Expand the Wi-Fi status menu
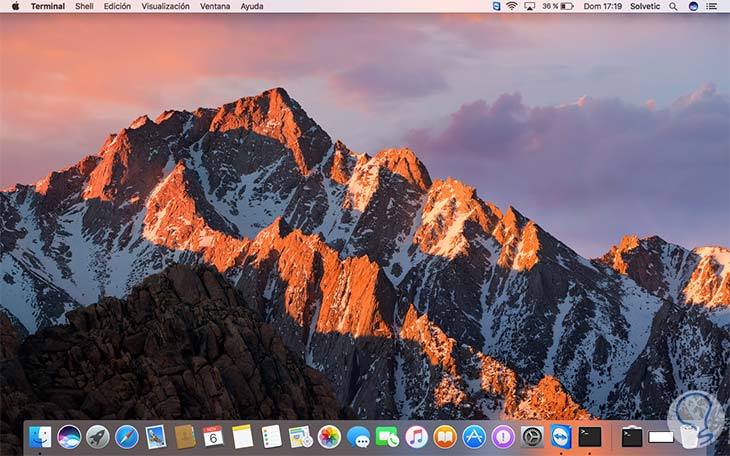The height and width of the screenshot is (456, 730). [512, 6]
